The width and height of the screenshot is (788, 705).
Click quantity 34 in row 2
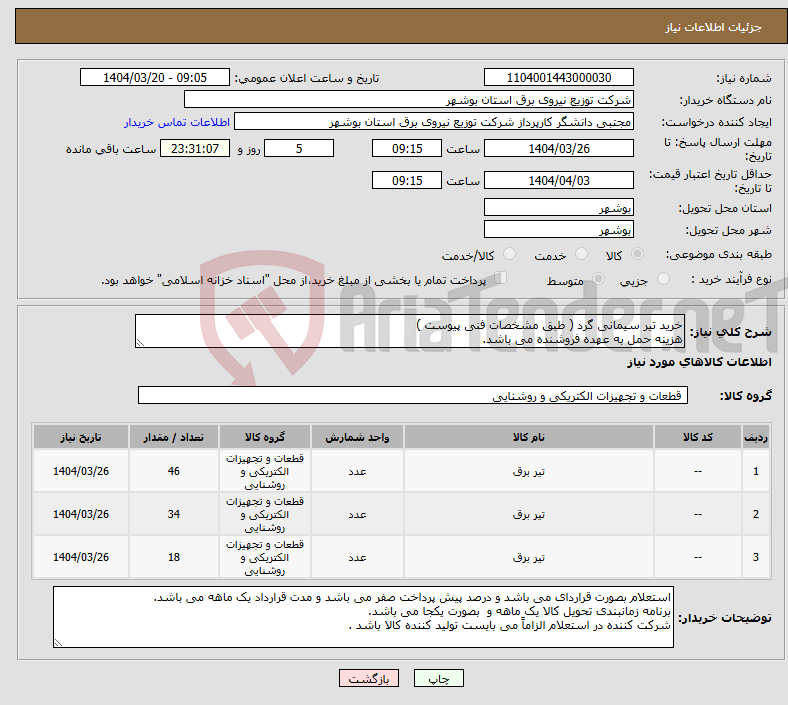(x=173, y=514)
